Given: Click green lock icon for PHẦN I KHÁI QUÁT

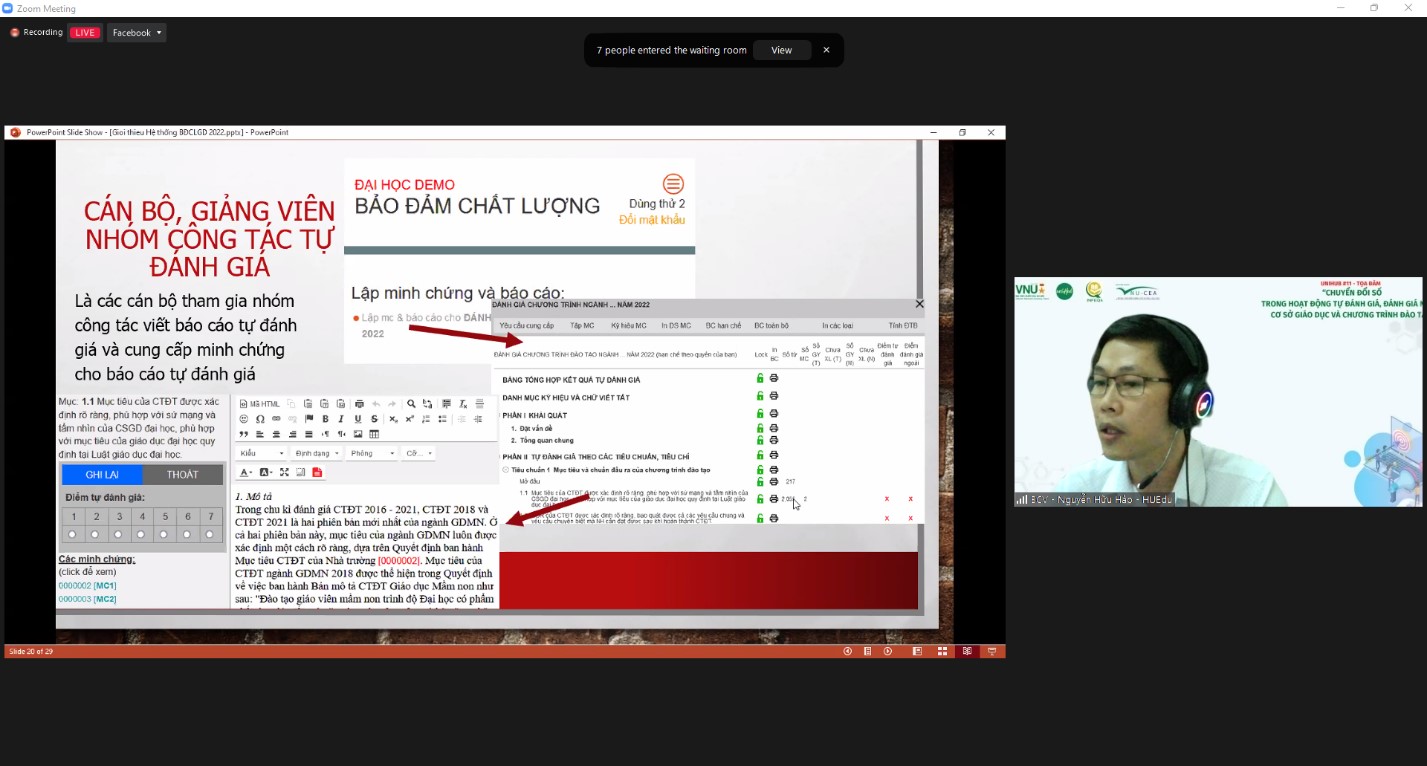Looking at the screenshot, I should [760, 413].
